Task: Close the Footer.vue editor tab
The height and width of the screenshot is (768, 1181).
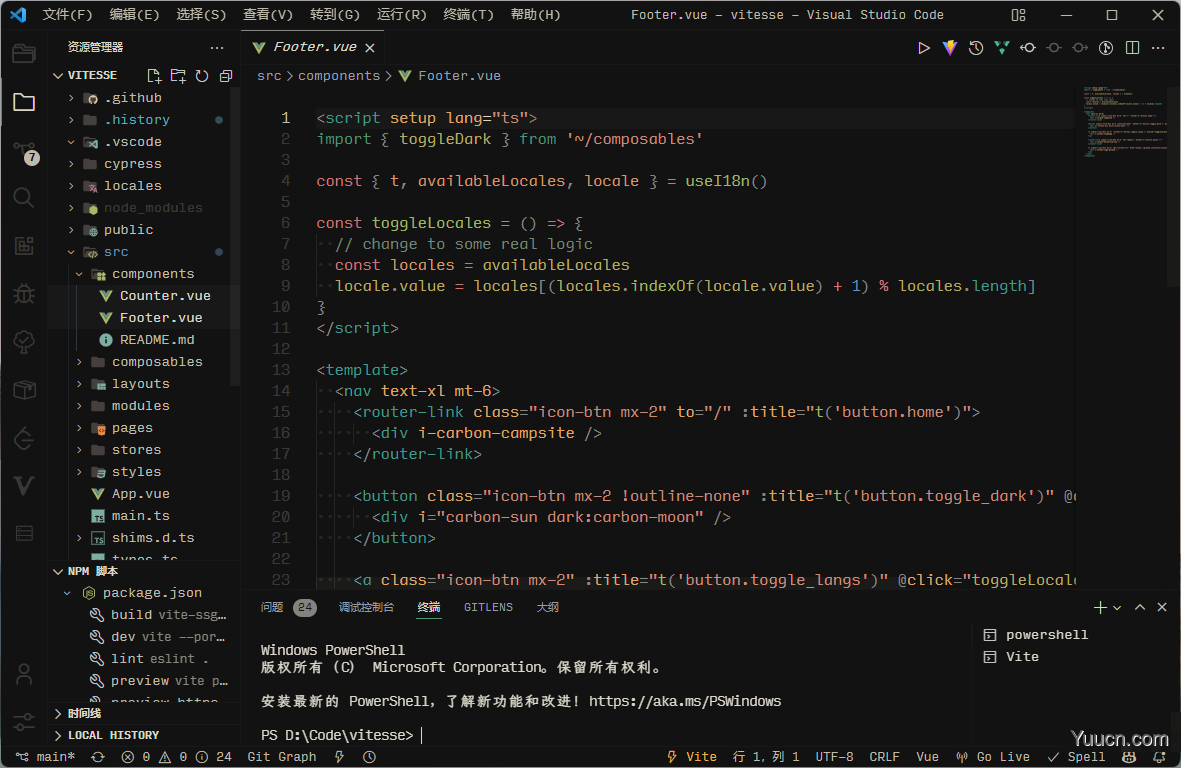Action: [370, 47]
